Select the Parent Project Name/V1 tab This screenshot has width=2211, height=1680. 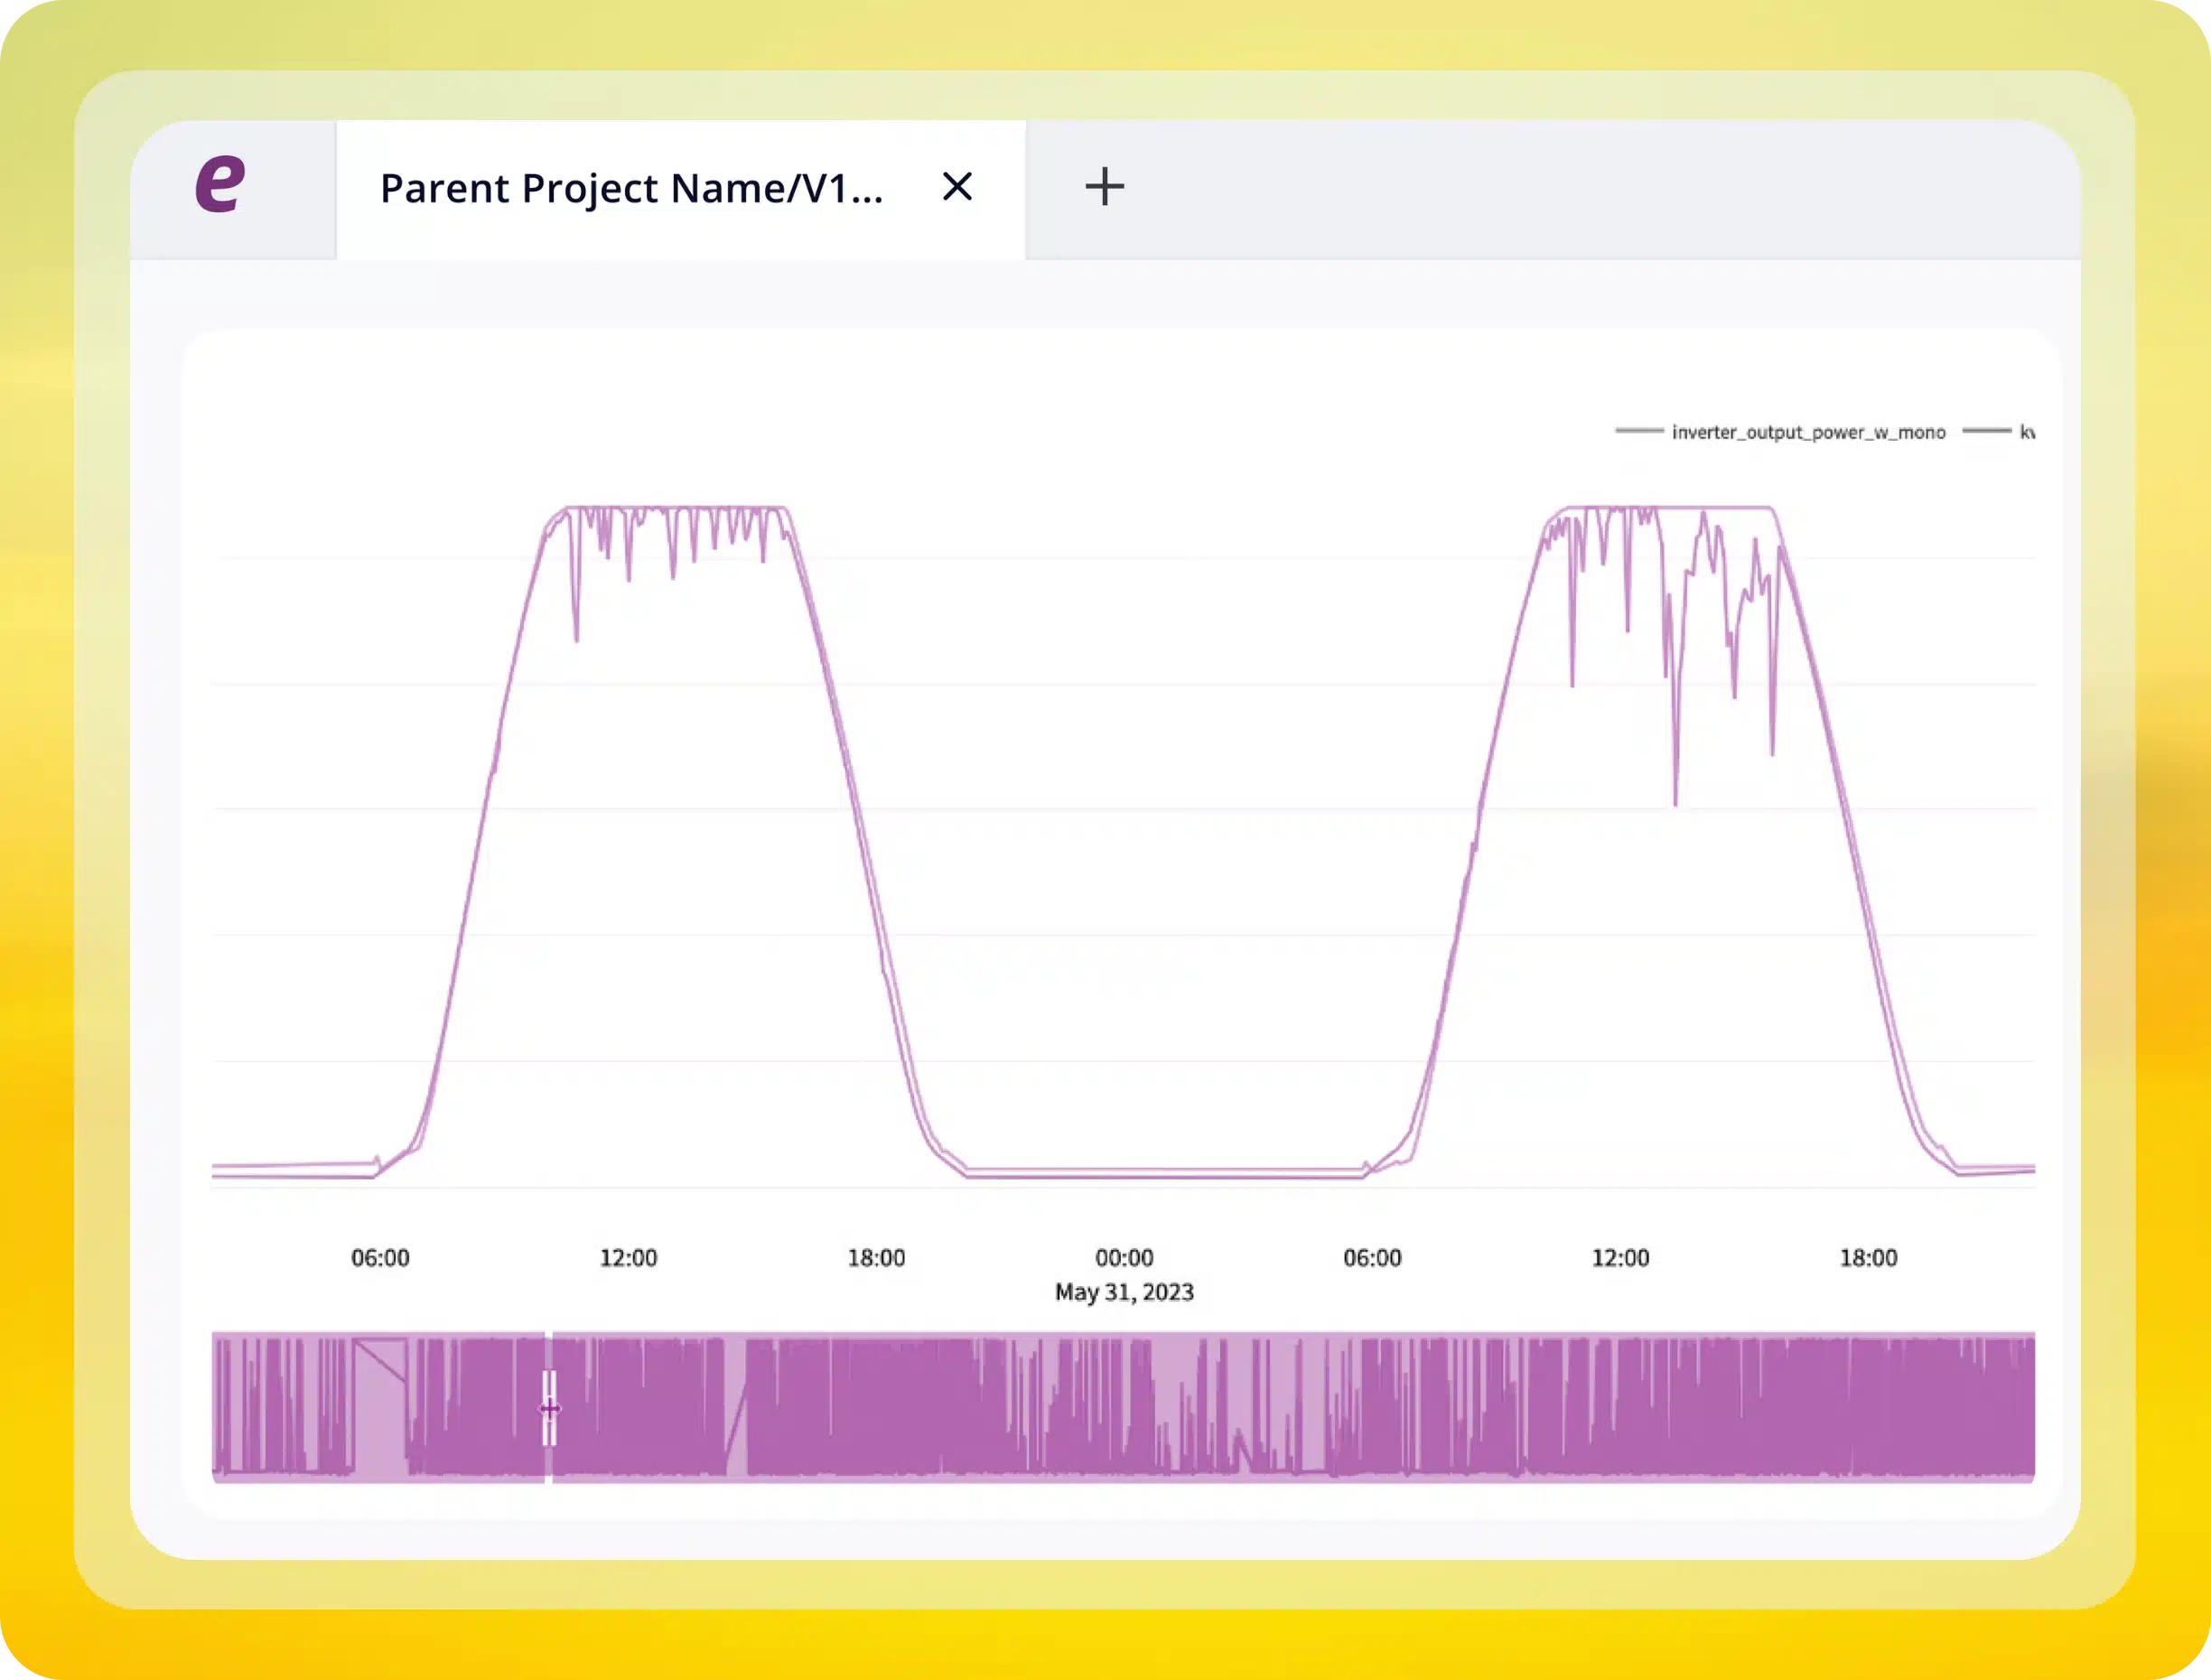click(x=631, y=188)
